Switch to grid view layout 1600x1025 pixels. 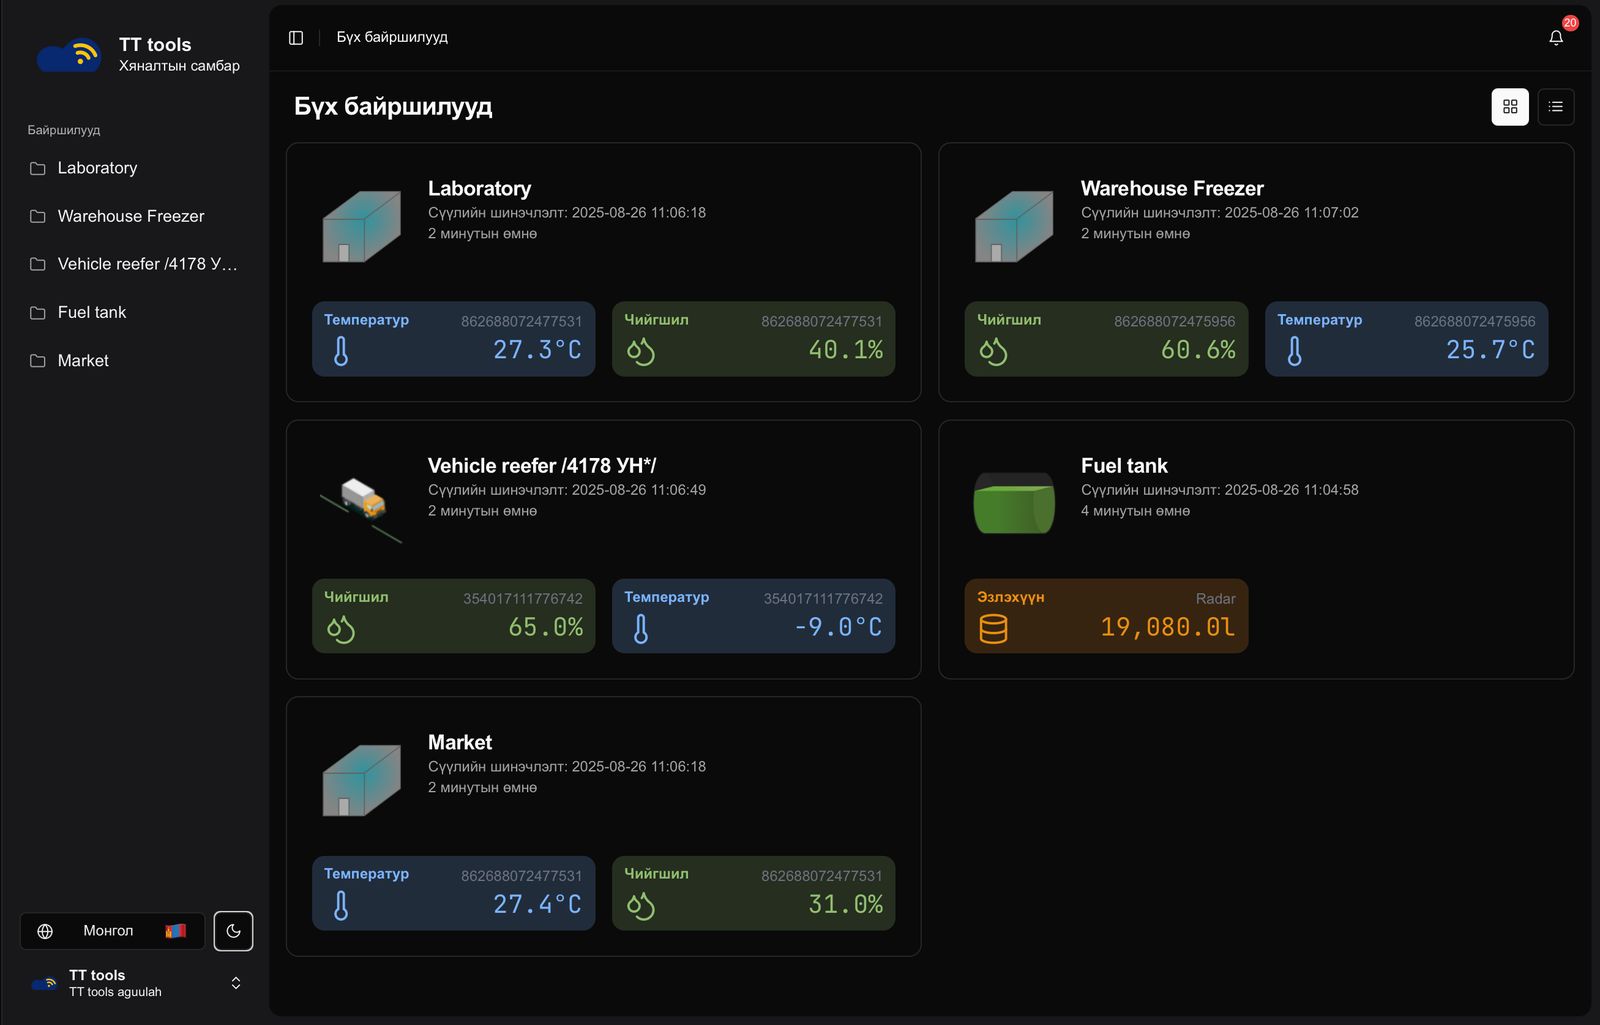pyautogui.click(x=1510, y=107)
